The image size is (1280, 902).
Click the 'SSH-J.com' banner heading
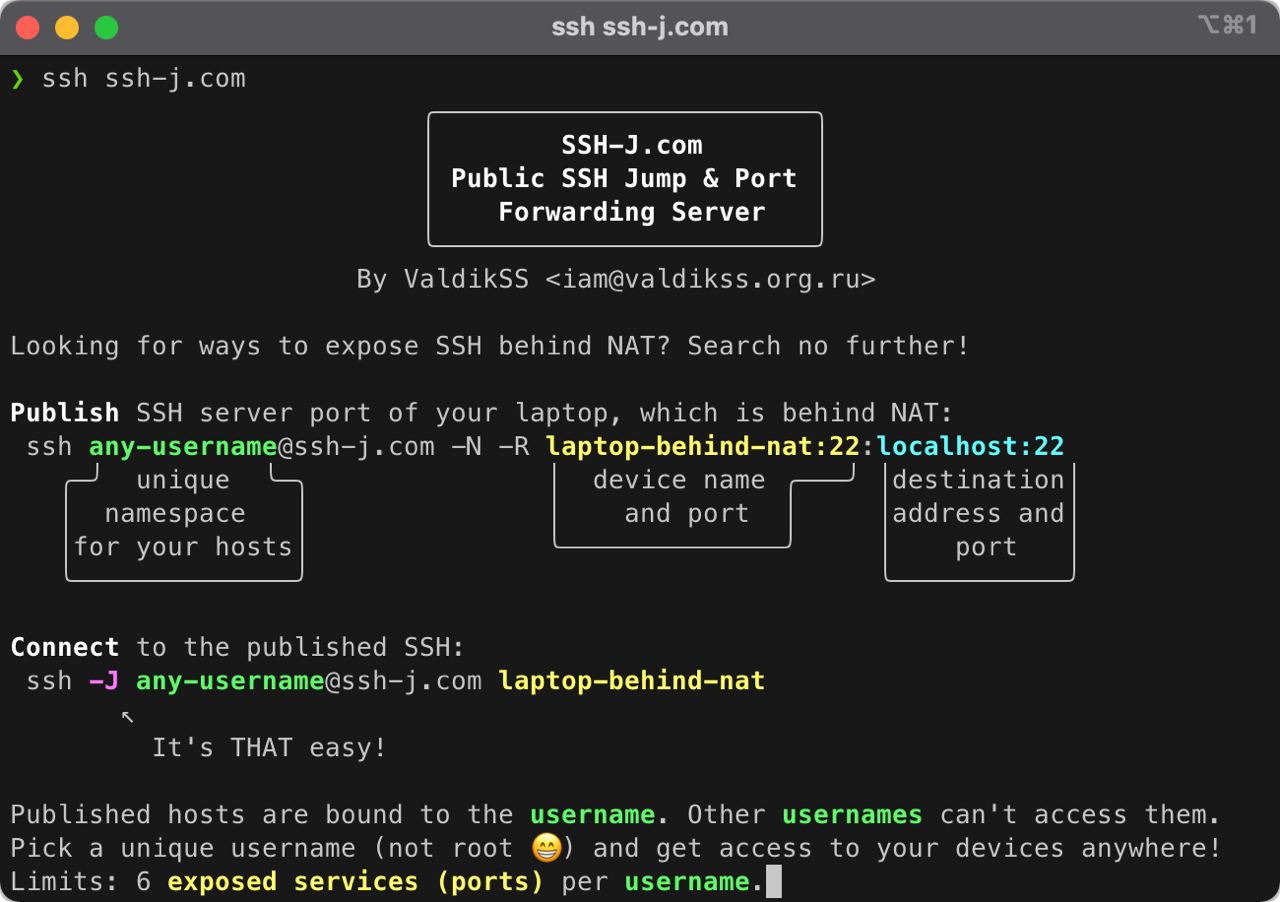(x=632, y=145)
